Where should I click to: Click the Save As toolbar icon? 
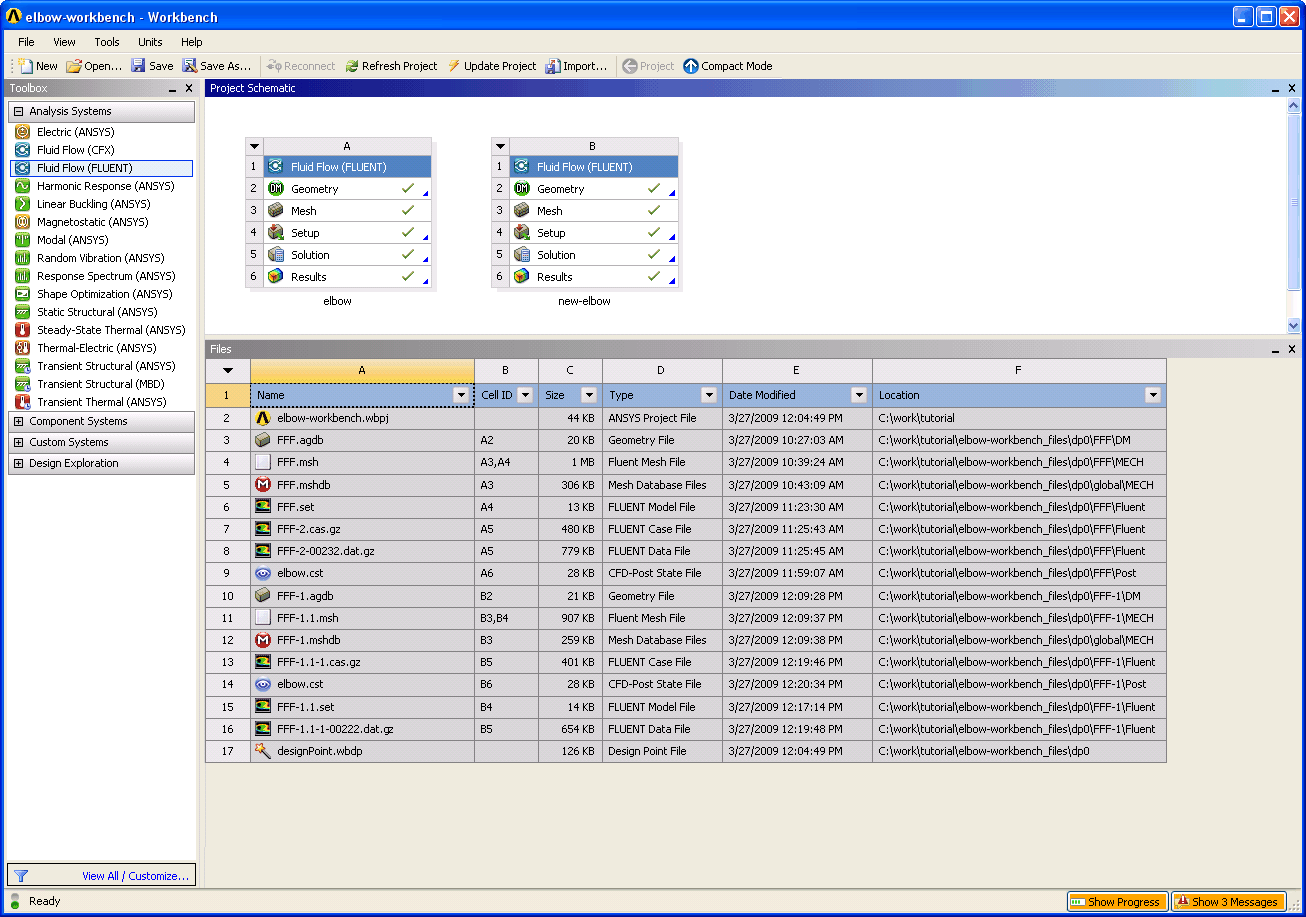(x=190, y=66)
